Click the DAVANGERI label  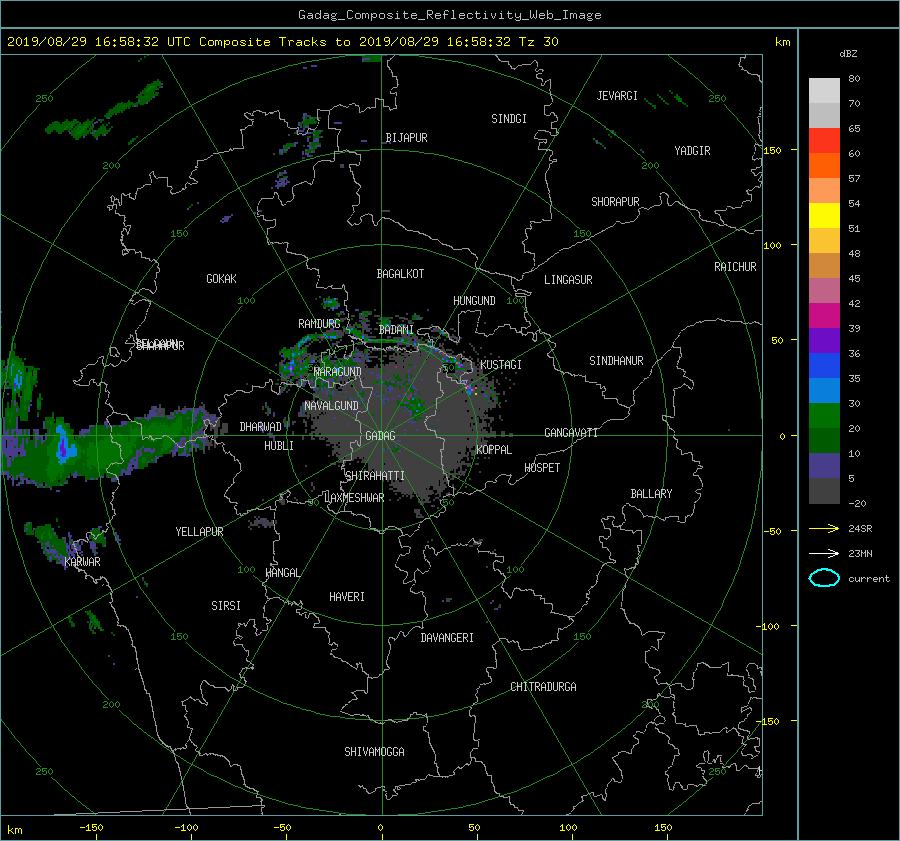[x=447, y=638]
